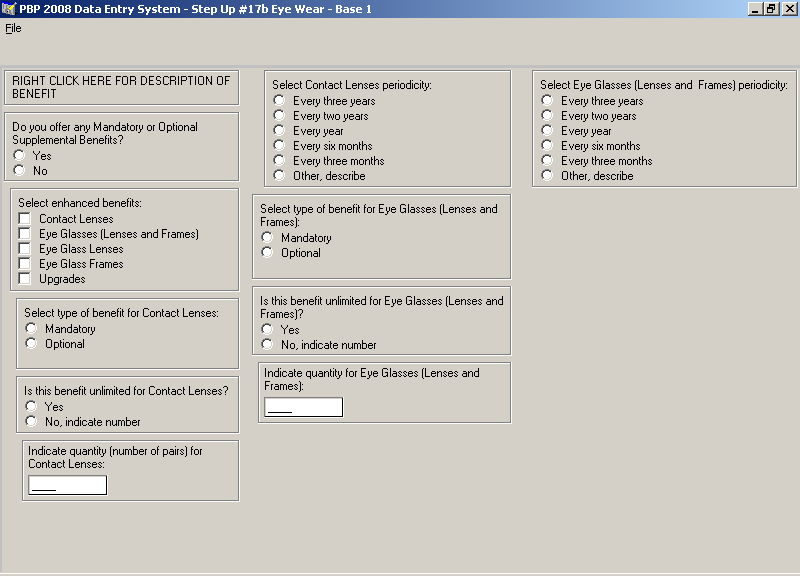Screen dimensions: 800x576
Task: Select No for Mandatory or Optional Supplemental Benefits
Action: 19,170
